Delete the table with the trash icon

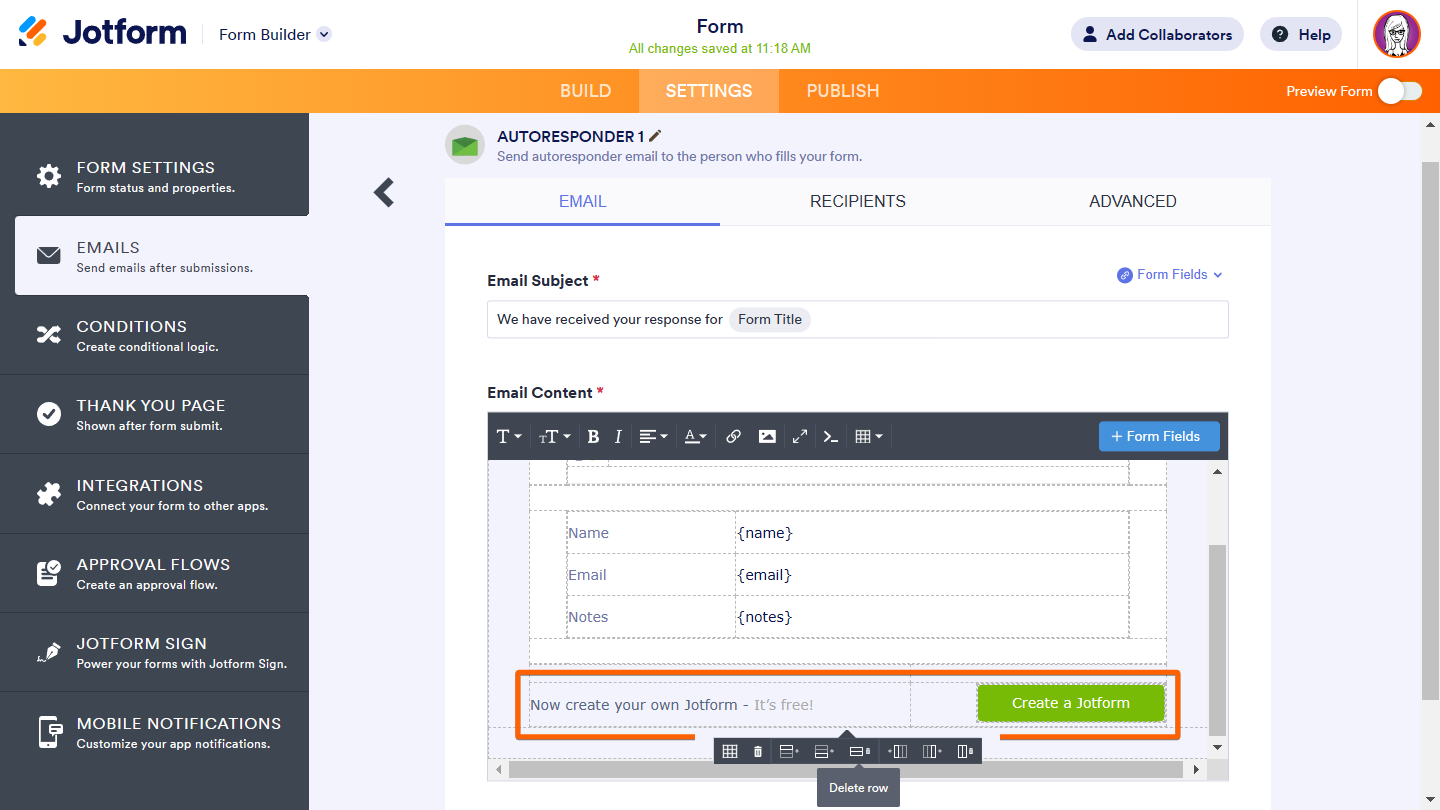(758, 751)
